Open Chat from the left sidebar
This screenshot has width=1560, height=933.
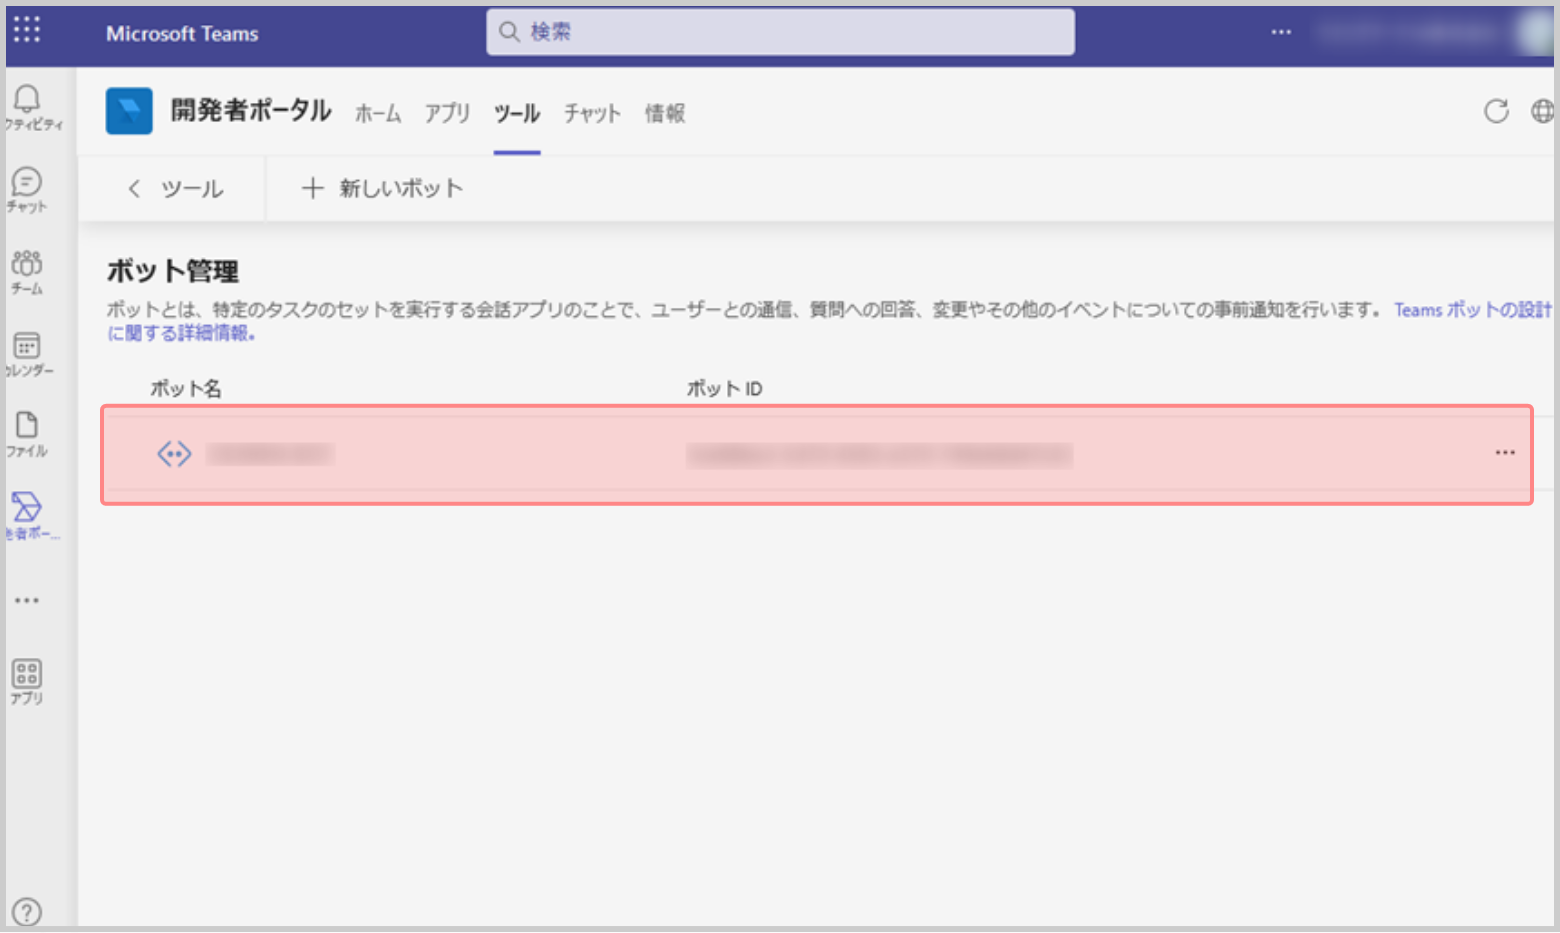[27, 188]
